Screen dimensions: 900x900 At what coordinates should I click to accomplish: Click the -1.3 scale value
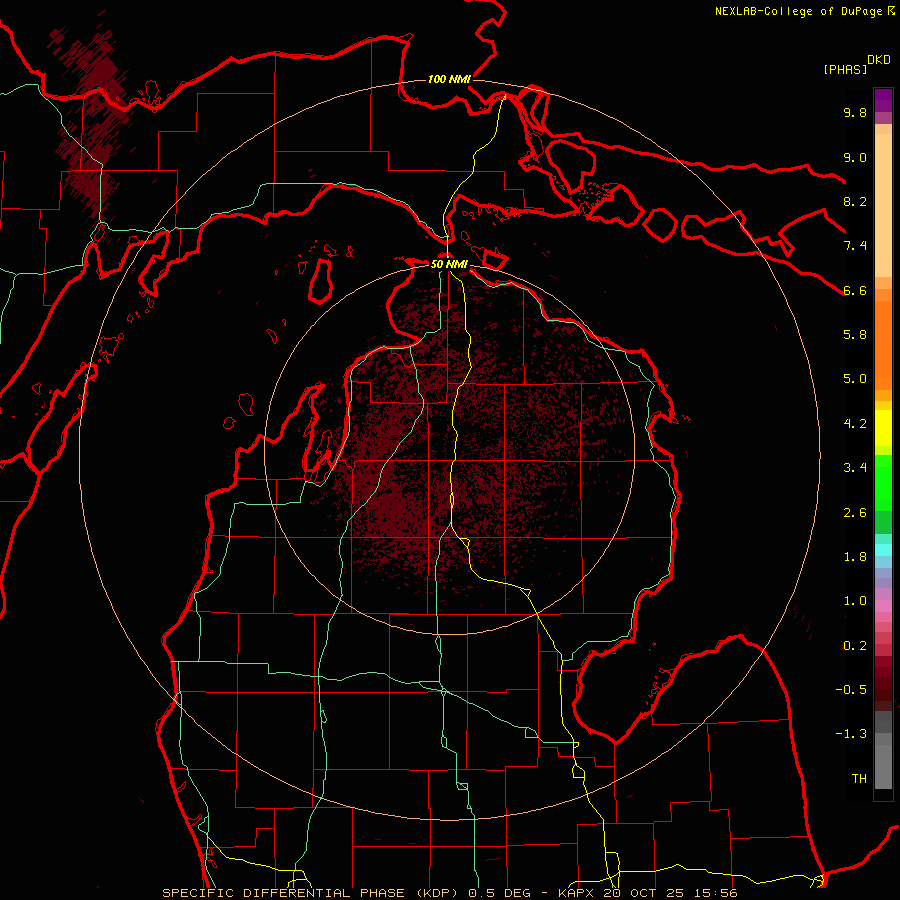click(851, 734)
